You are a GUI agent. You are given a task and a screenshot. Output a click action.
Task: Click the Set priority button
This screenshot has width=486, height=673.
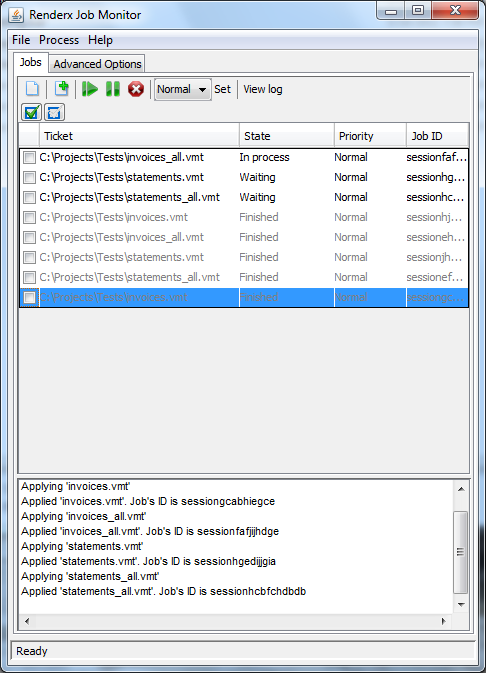[222, 89]
